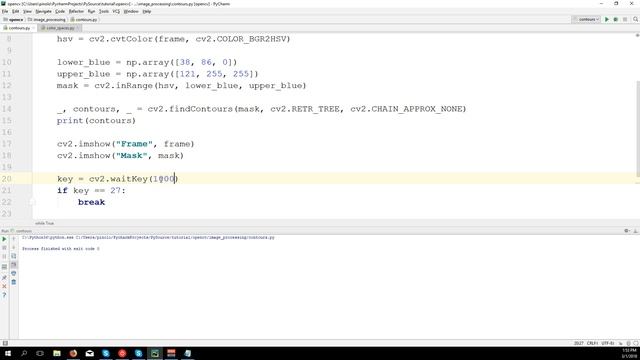Toggle tool window buttons in bottom-left corner
The width and height of the screenshot is (640, 360).
tap(5, 343)
